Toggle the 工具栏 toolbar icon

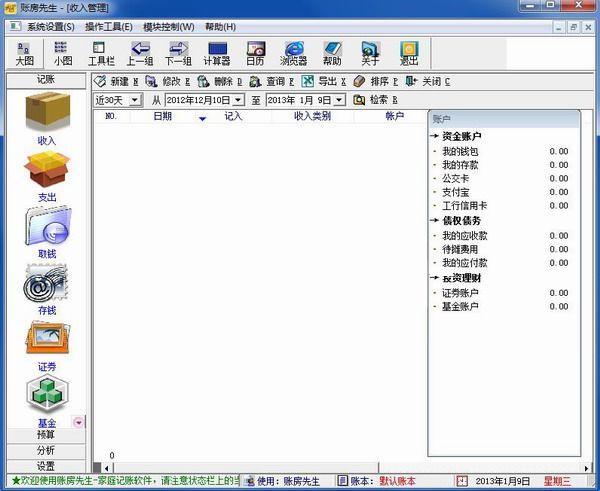(x=101, y=54)
